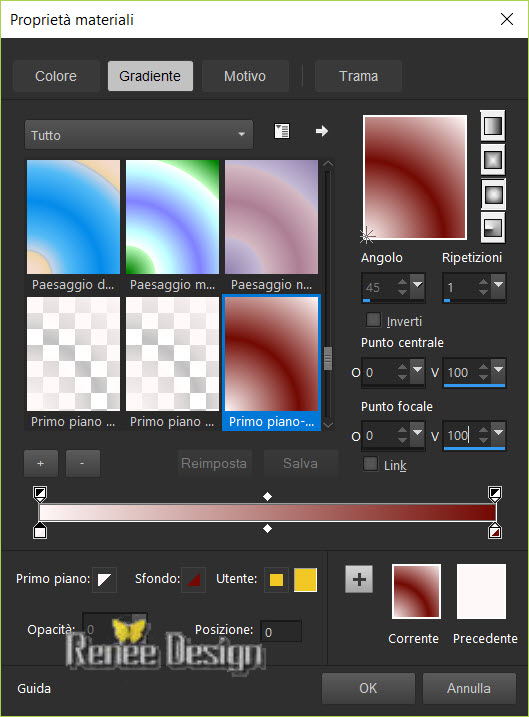Select the radial gradient style icon

[492, 228]
